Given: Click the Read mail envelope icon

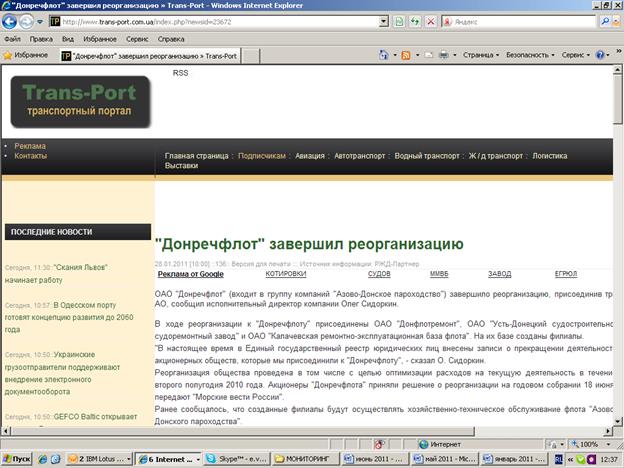Looking at the screenshot, I should [x=429, y=55].
